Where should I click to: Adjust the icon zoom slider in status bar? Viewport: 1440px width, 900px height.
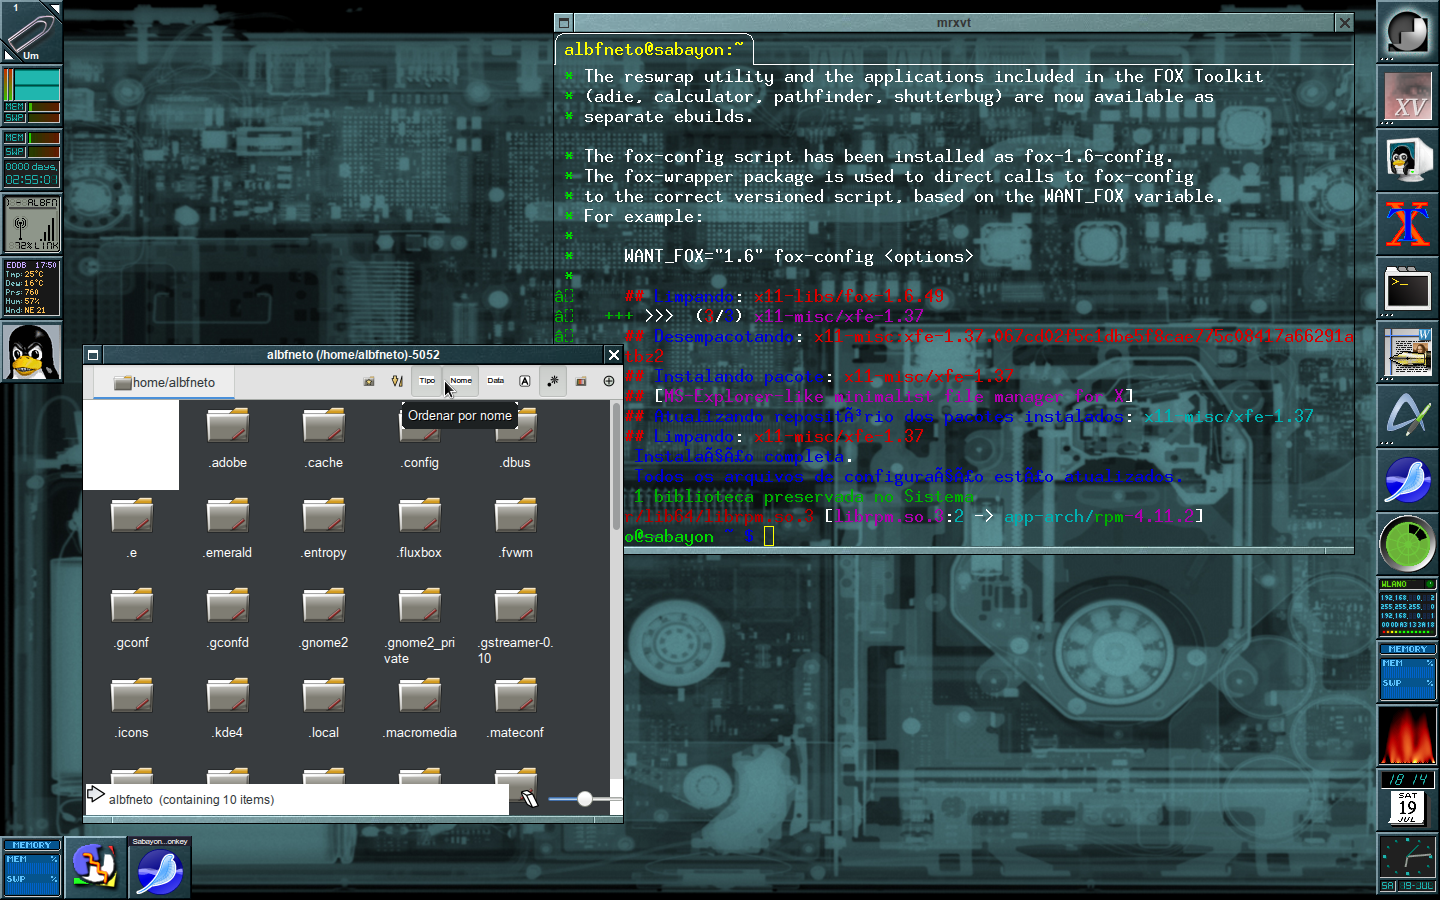tap(584, 798)
